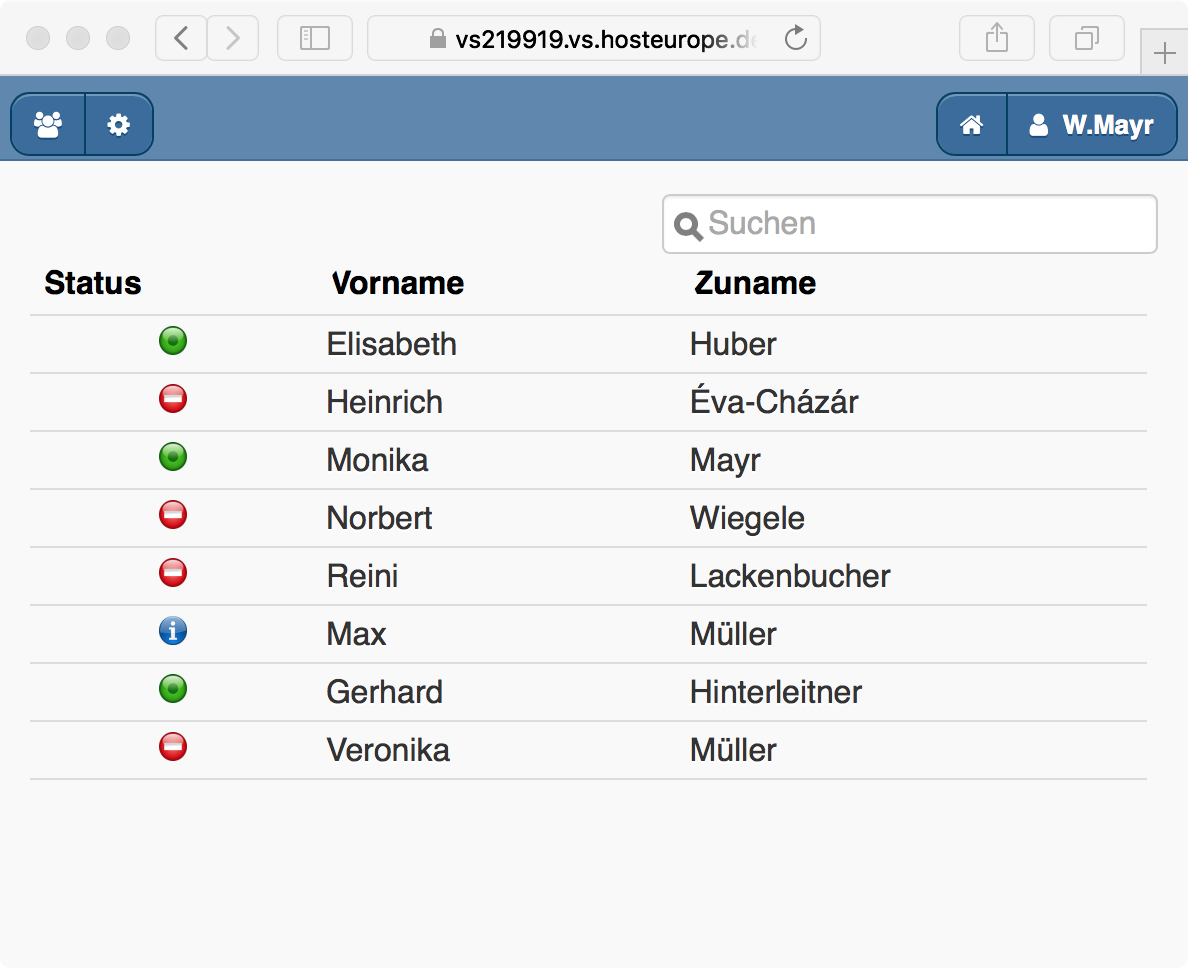Image resolution: width=1188 pixels, height=968 pixels.
Task: Sort by the Status column header
Action: tap(93, 284)
